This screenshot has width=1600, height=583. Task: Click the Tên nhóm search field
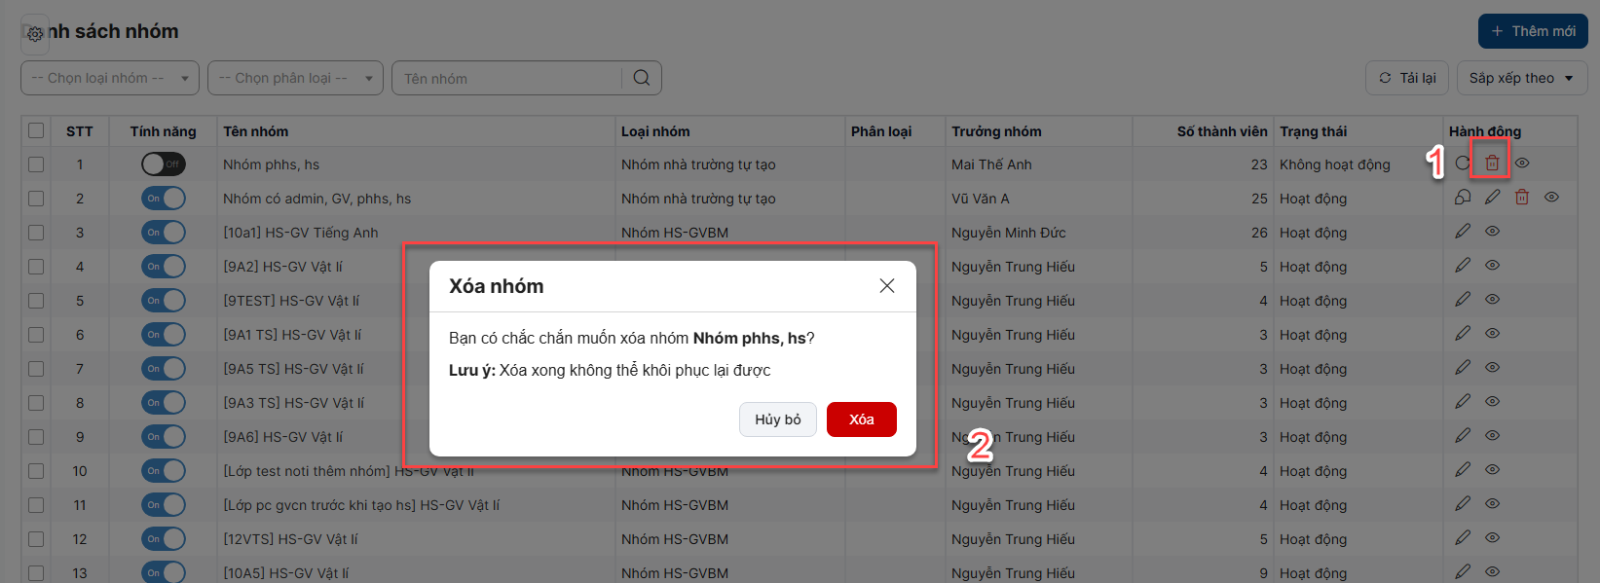pyautogui.click(x=510, y=78)
